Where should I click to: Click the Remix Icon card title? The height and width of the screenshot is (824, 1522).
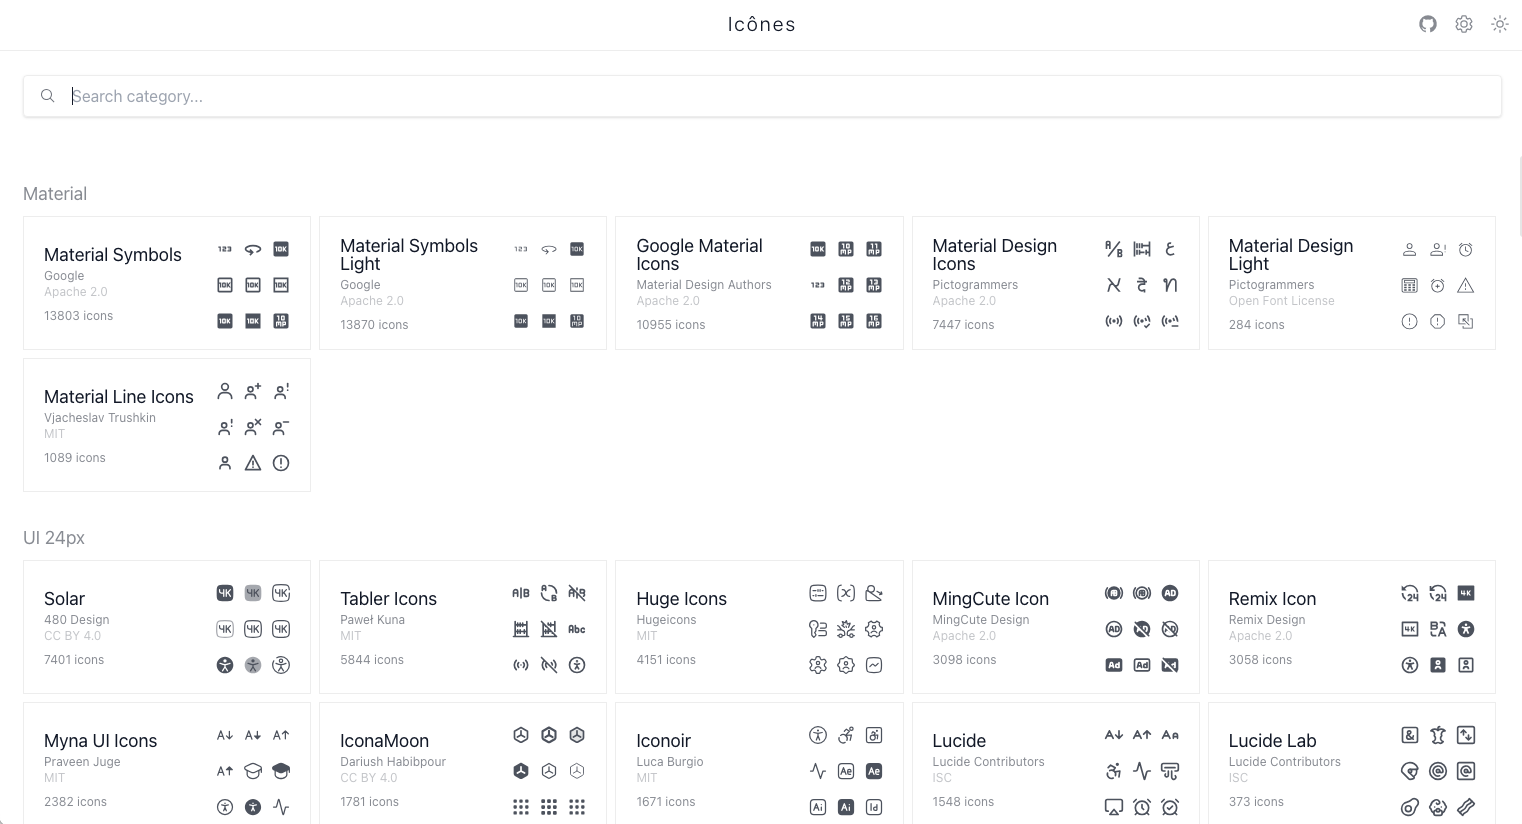pyautogui.click(x=1272, y=599)
